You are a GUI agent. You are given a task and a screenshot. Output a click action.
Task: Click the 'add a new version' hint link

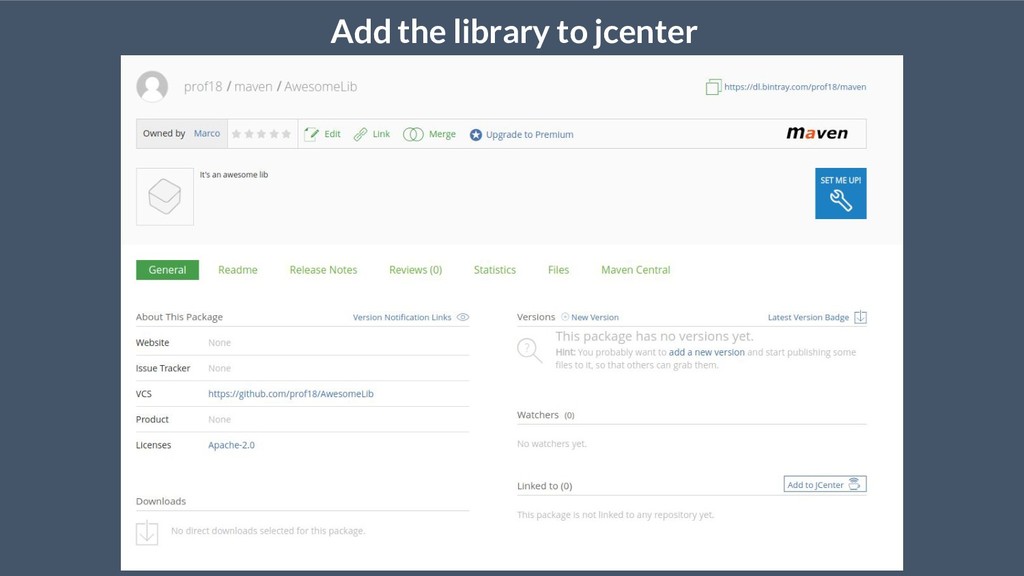(x=707, y=352)
